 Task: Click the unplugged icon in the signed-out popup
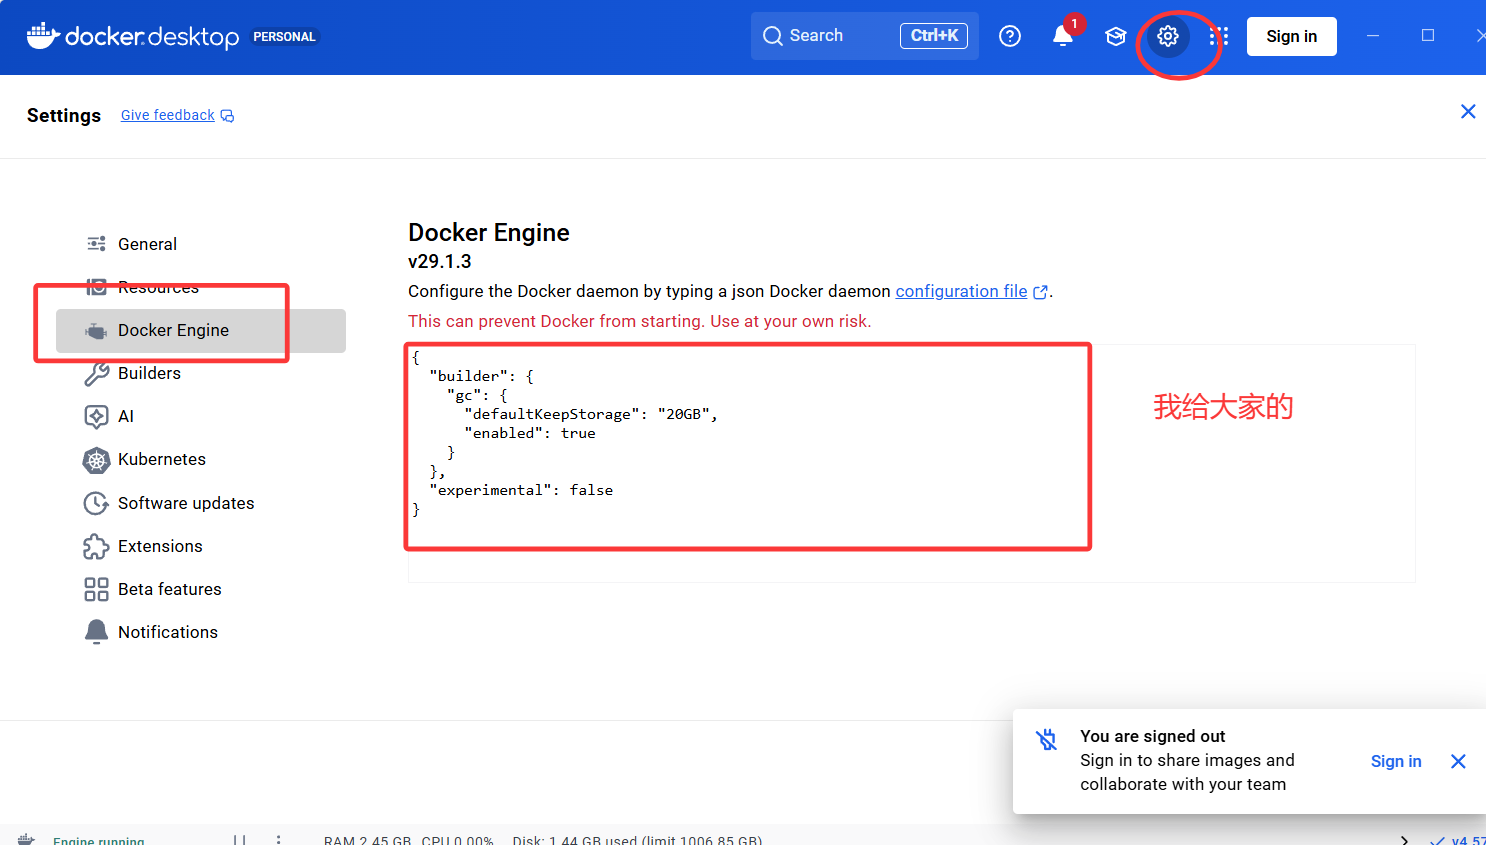(1046, 739)
